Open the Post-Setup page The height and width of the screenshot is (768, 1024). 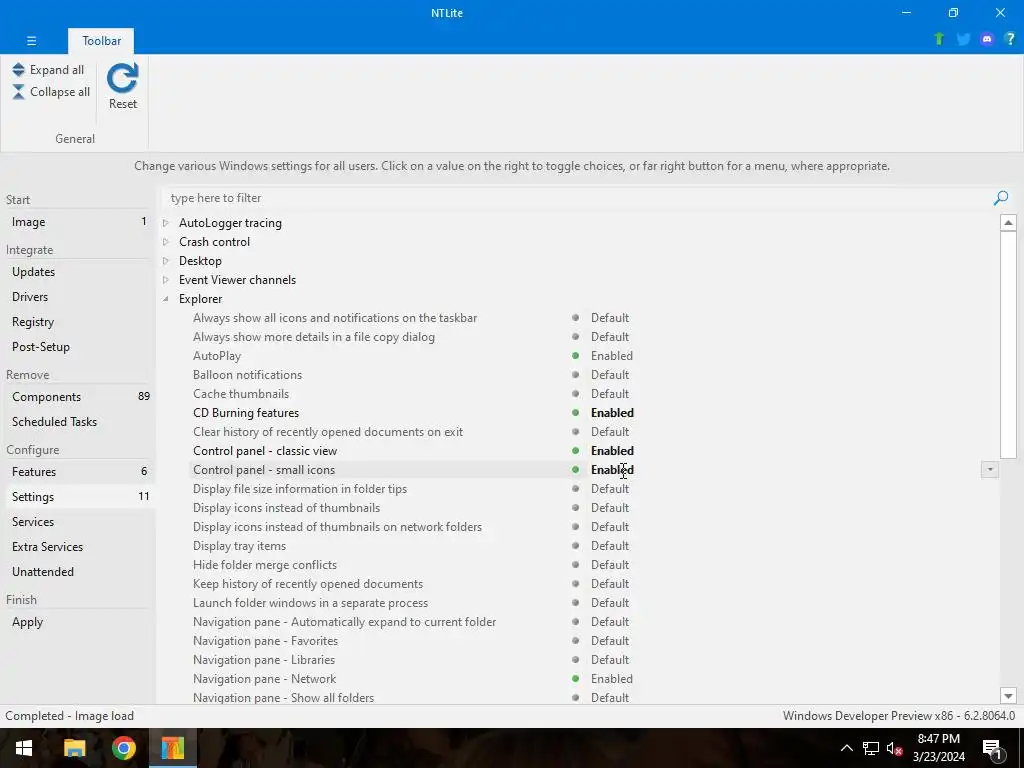[79, 347]
